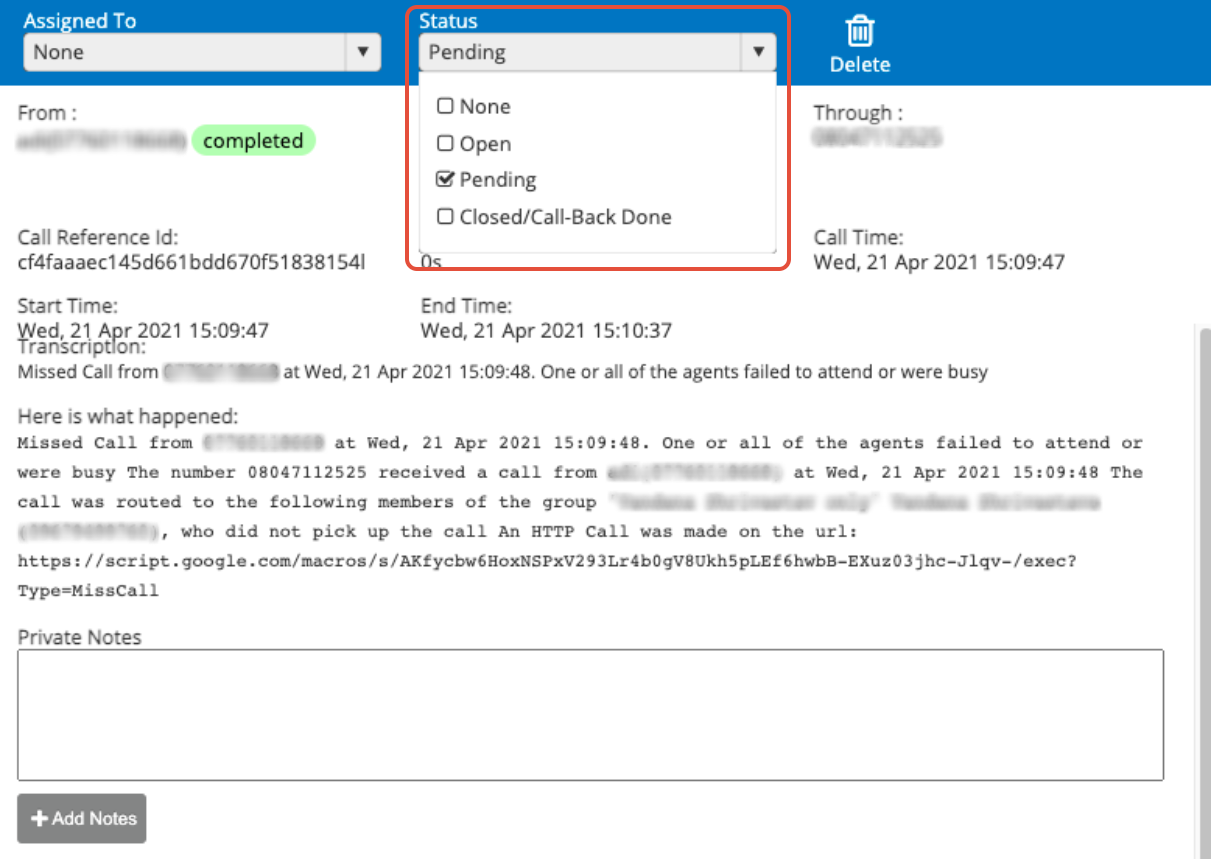Click the 'From :' label
1211x859 pixels.
pyautogui.click(x=48, y=113)
